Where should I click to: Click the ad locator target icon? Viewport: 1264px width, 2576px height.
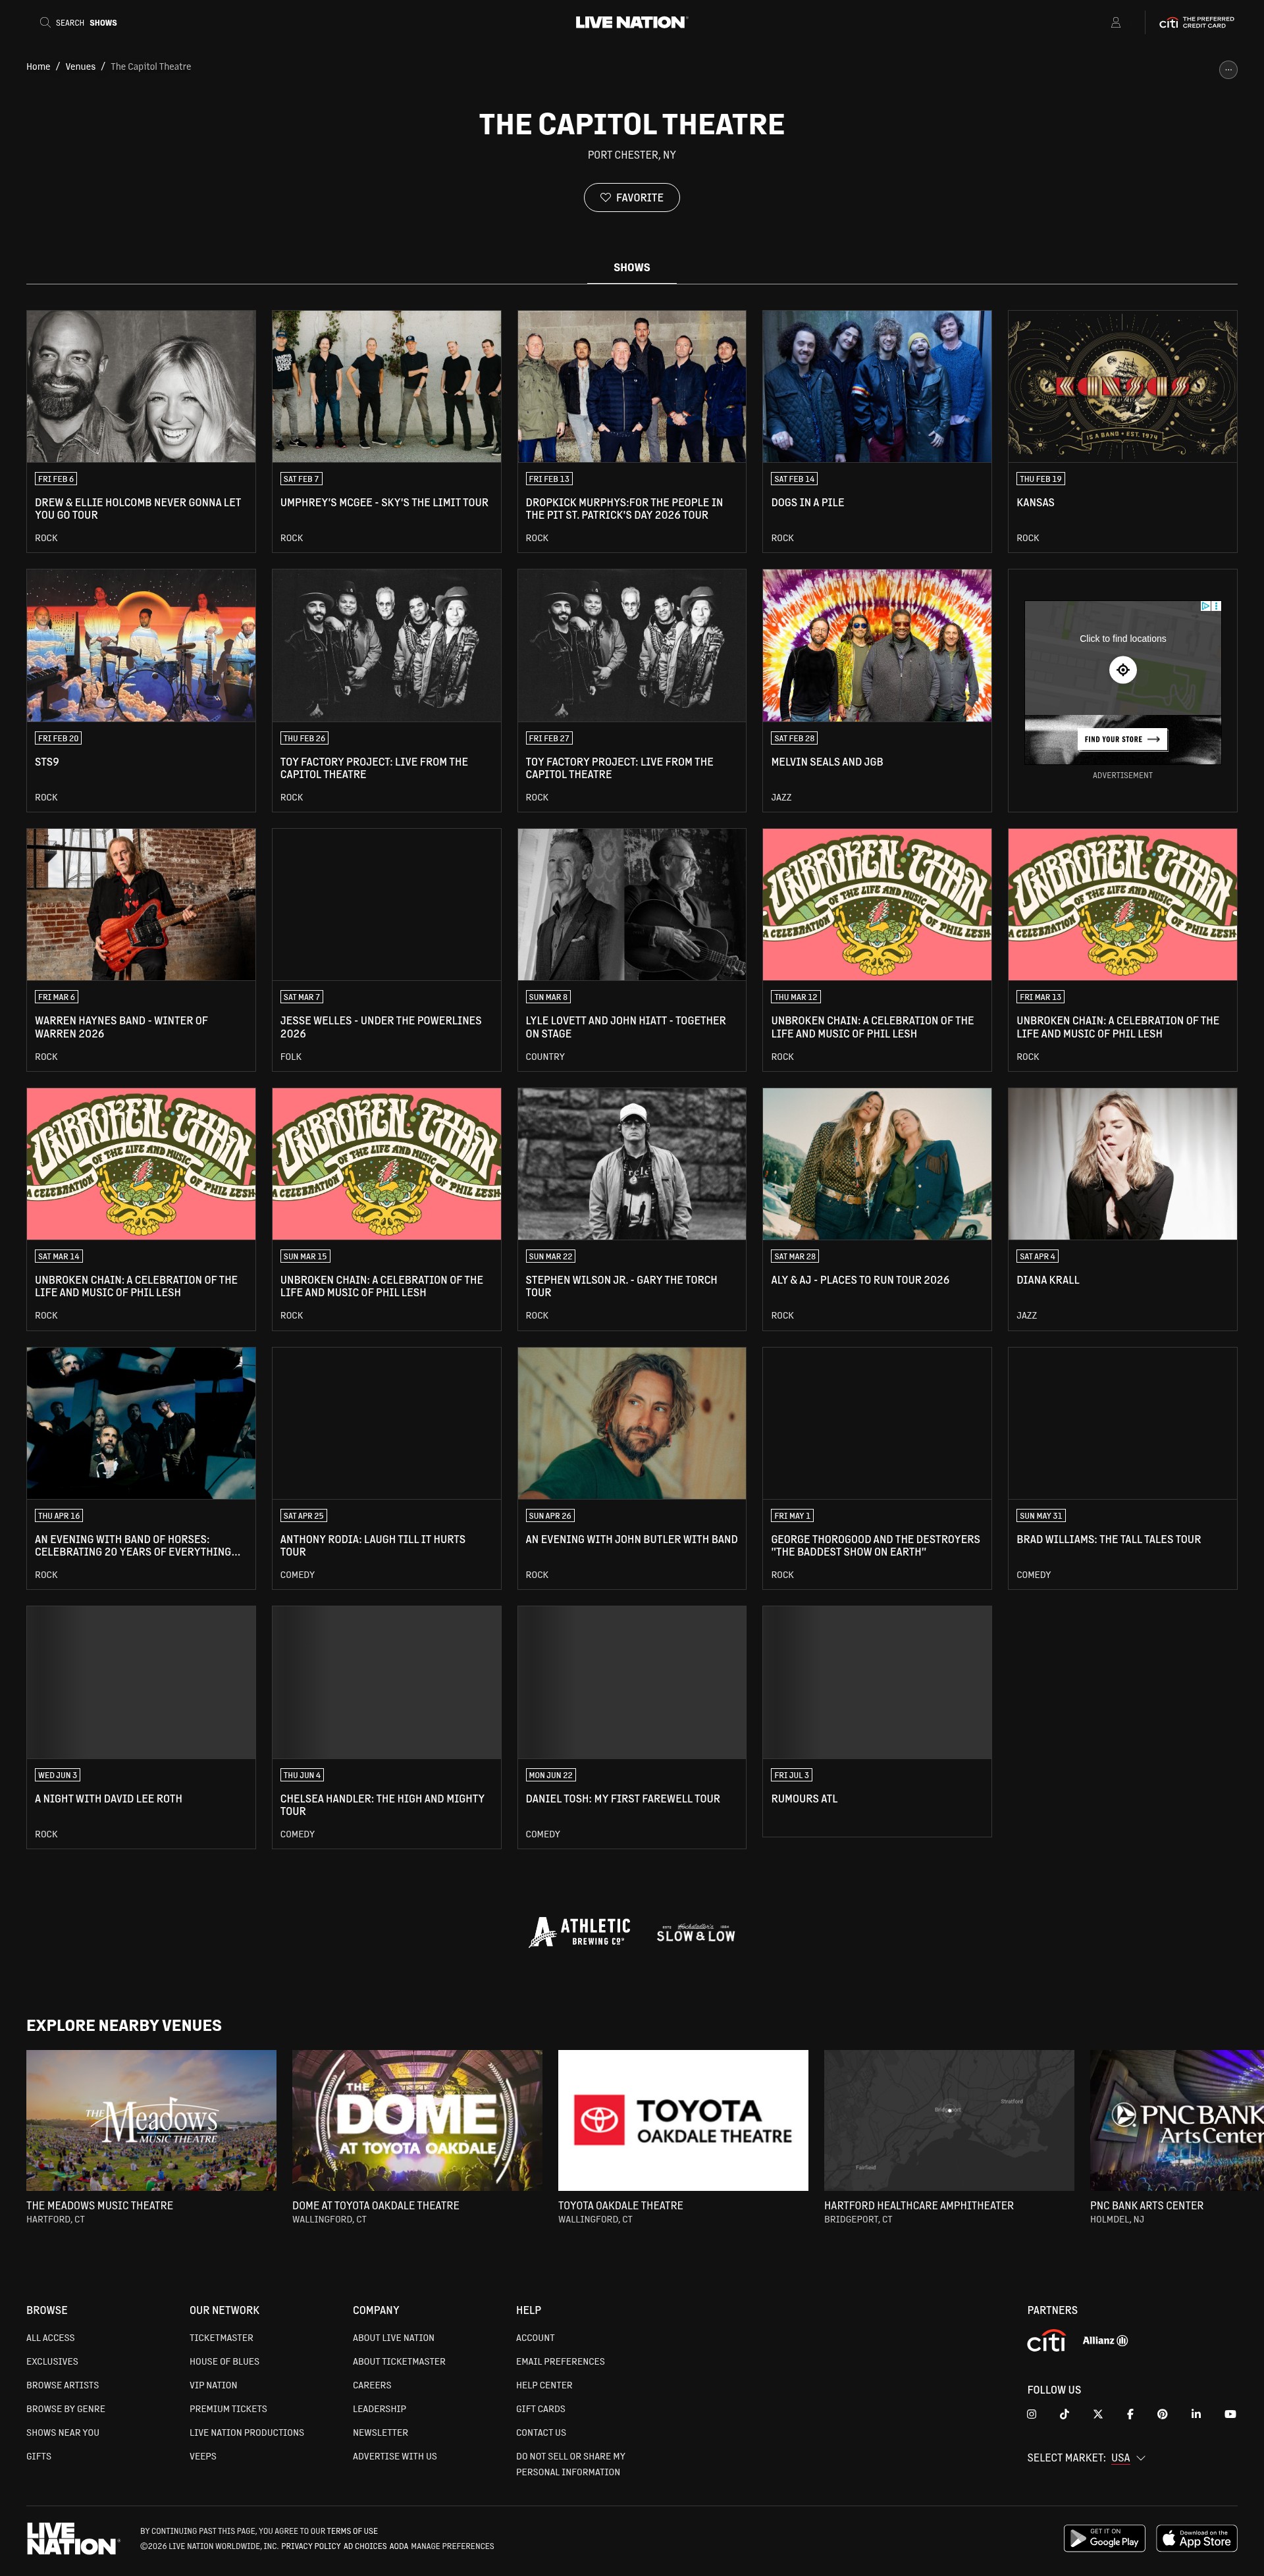(1123, 669)
